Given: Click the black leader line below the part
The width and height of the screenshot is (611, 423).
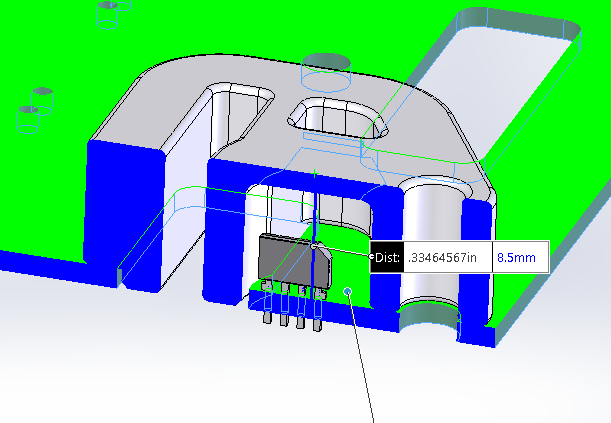Looking at the screenshot, I should coord(367,370).
